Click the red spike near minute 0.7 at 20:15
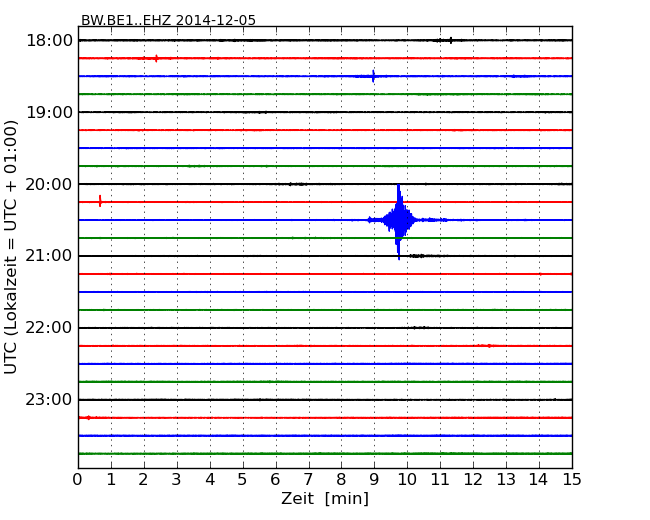 click(x=100, y=201)
